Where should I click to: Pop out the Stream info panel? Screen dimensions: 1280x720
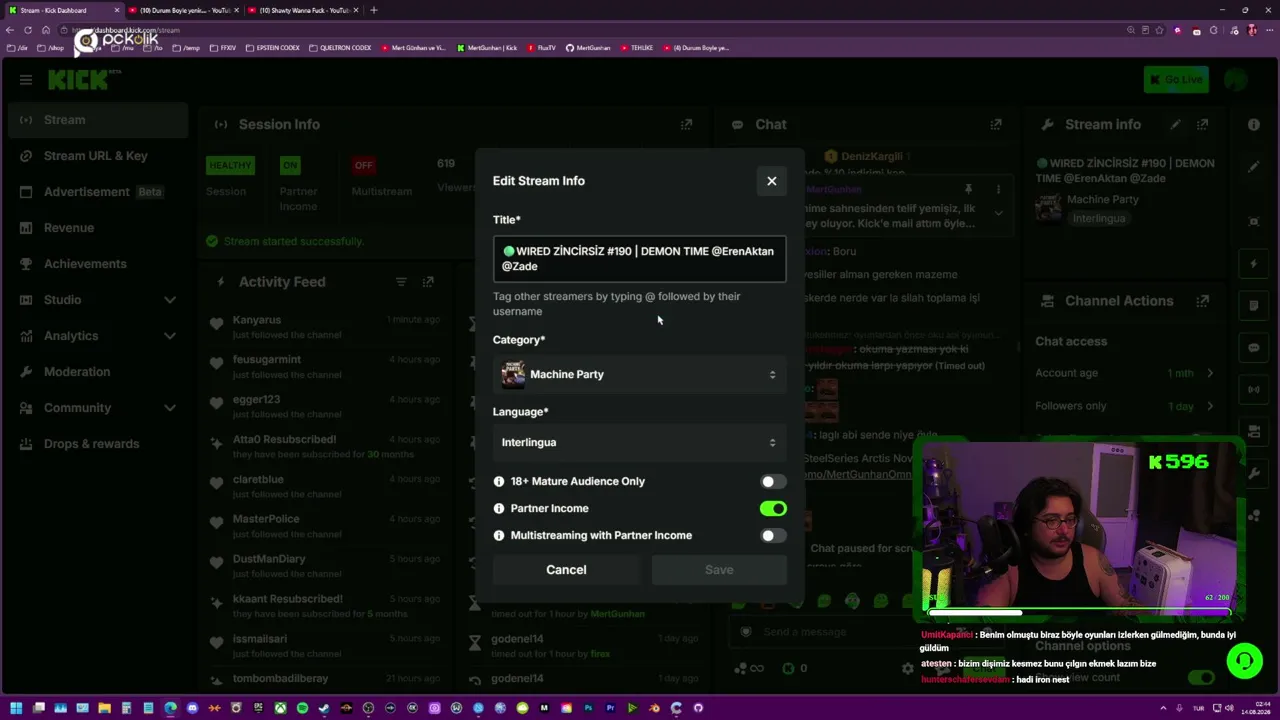(1203, 125)
